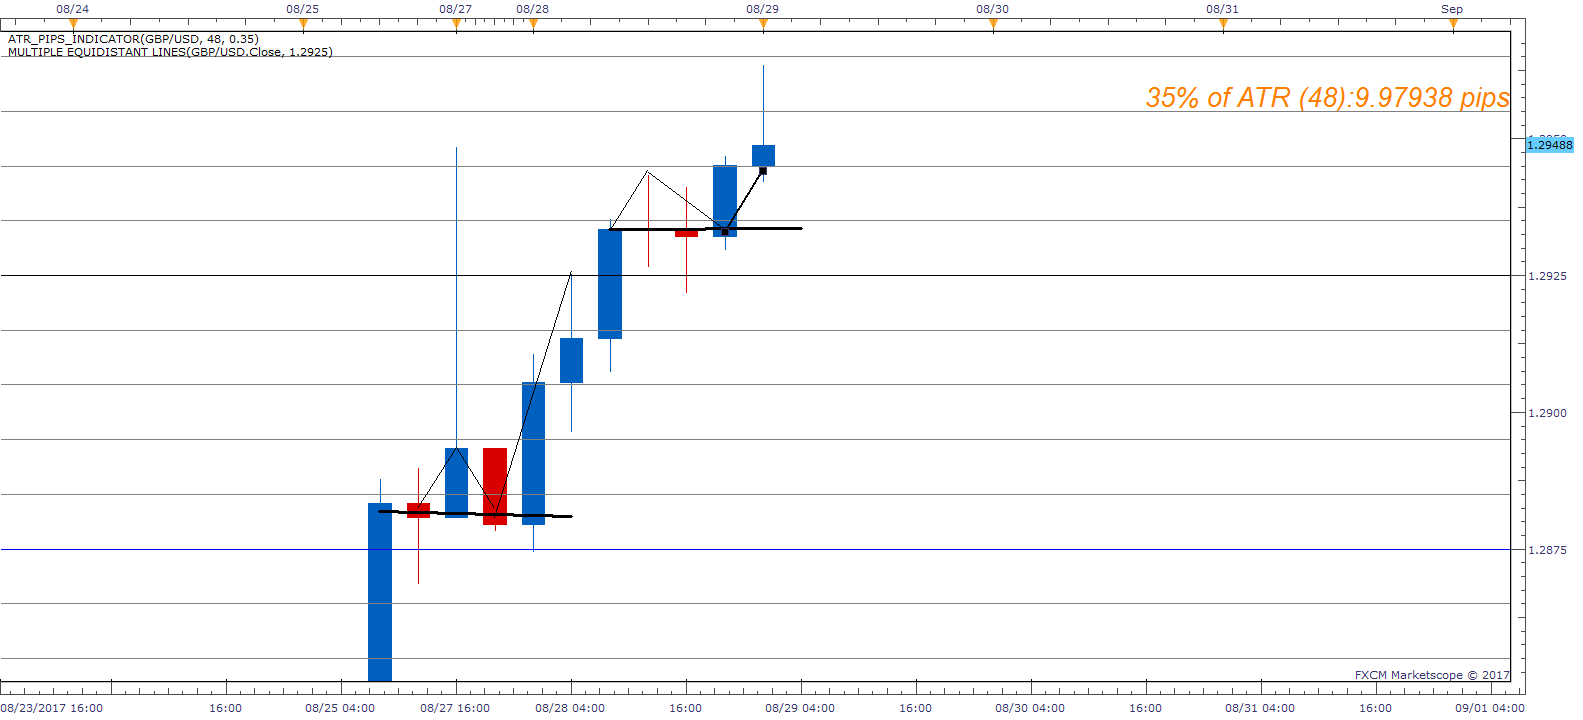Viewport: 1583px width, 720px height.
Task: Click the 08/30 date label on top axis
Action: pos(992,9)
